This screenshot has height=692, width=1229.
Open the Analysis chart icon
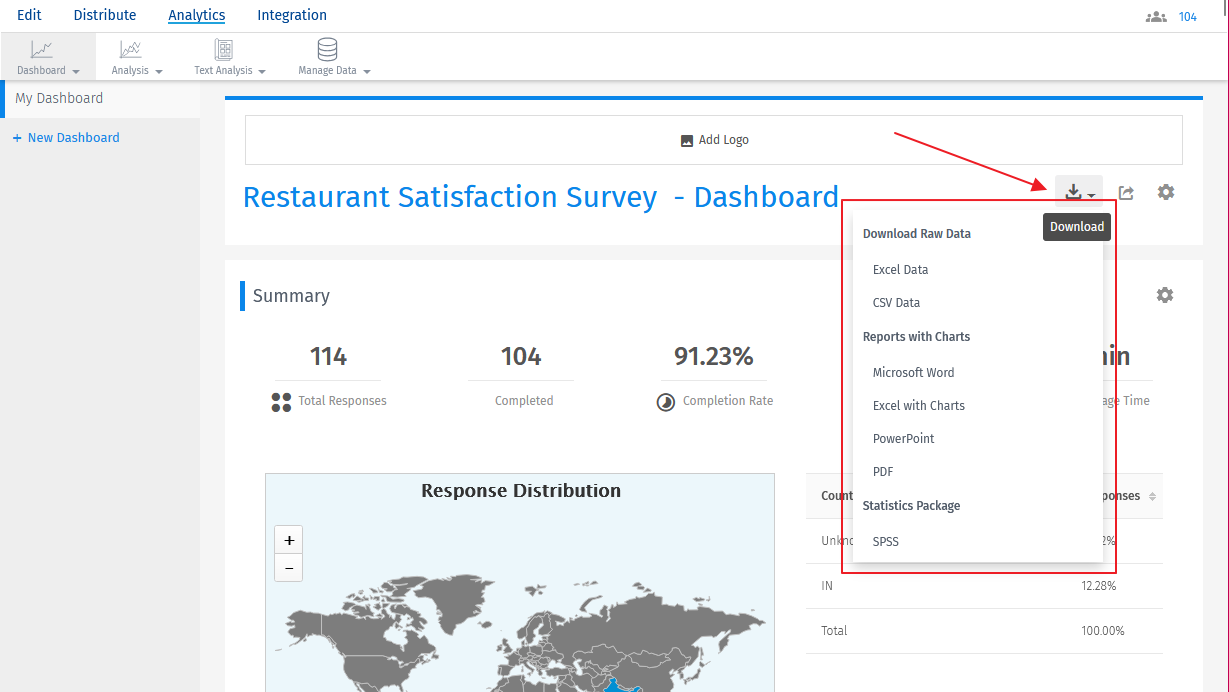point(130,49)
